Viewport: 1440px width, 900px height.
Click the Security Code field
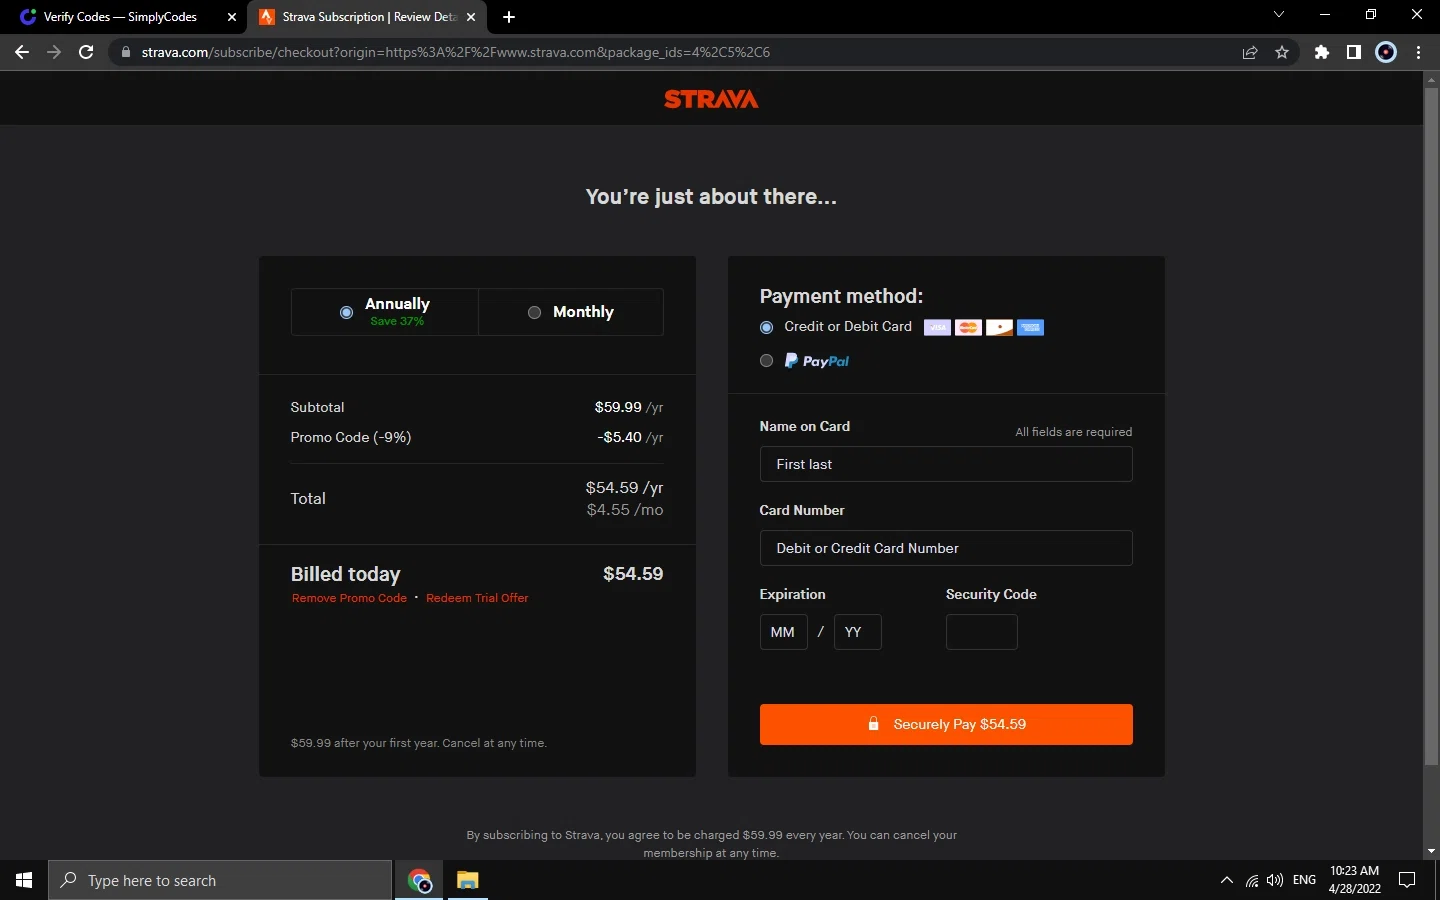982,632
